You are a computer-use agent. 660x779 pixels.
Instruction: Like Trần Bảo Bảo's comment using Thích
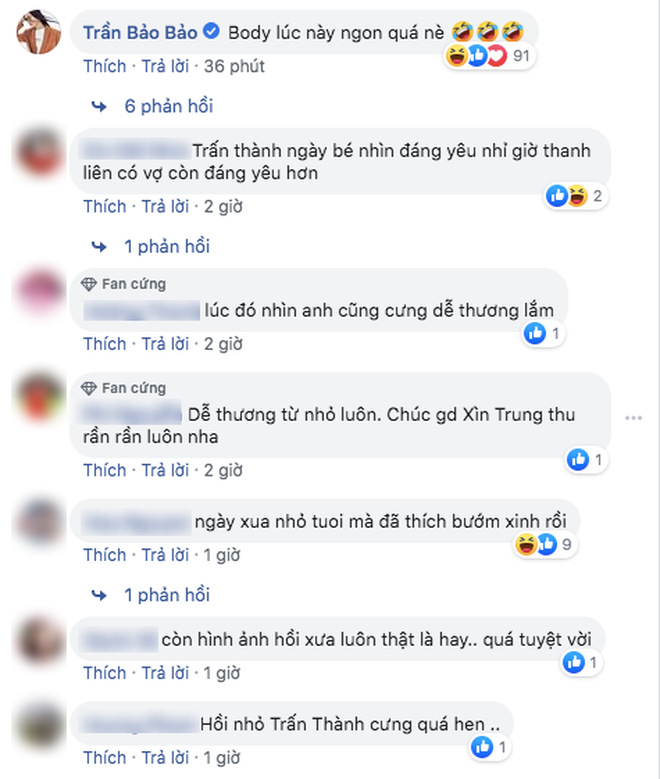coord(104,66)
